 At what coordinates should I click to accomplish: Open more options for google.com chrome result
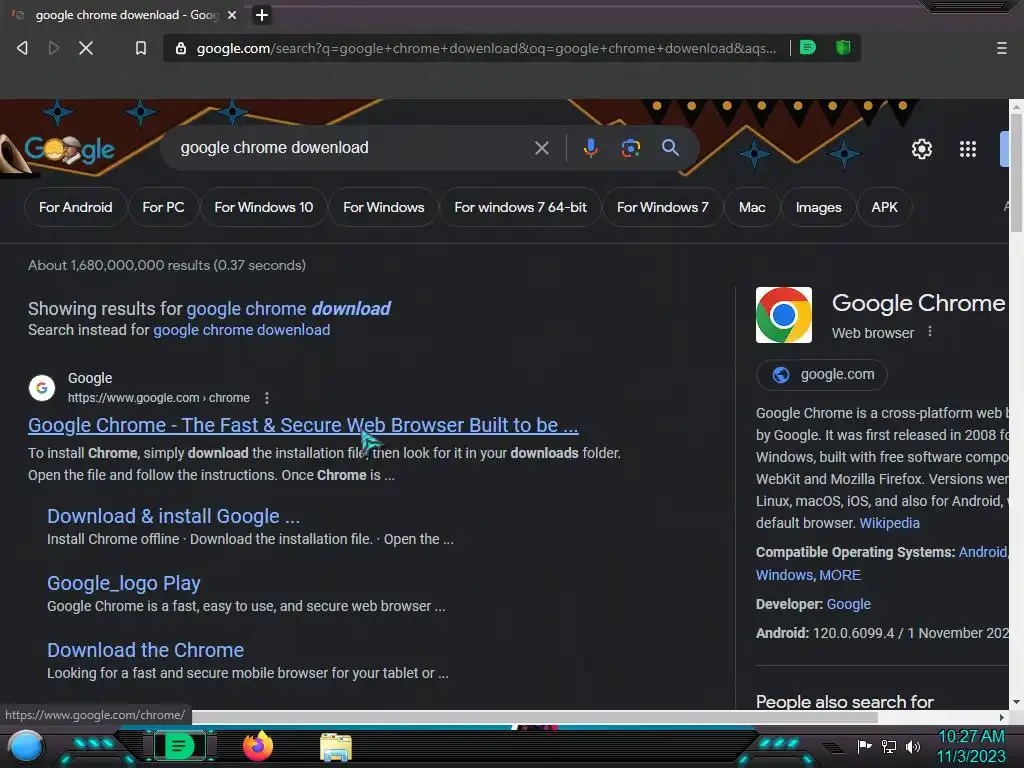266,398
